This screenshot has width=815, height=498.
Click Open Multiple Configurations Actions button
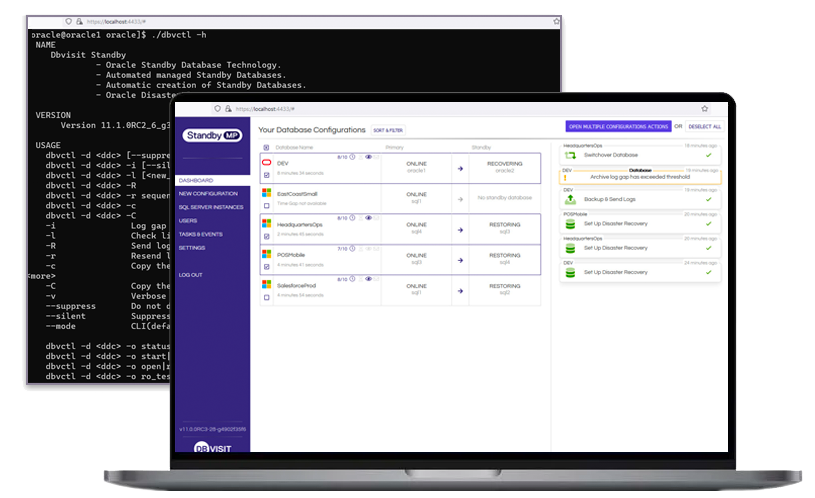[x=618, y=126]
